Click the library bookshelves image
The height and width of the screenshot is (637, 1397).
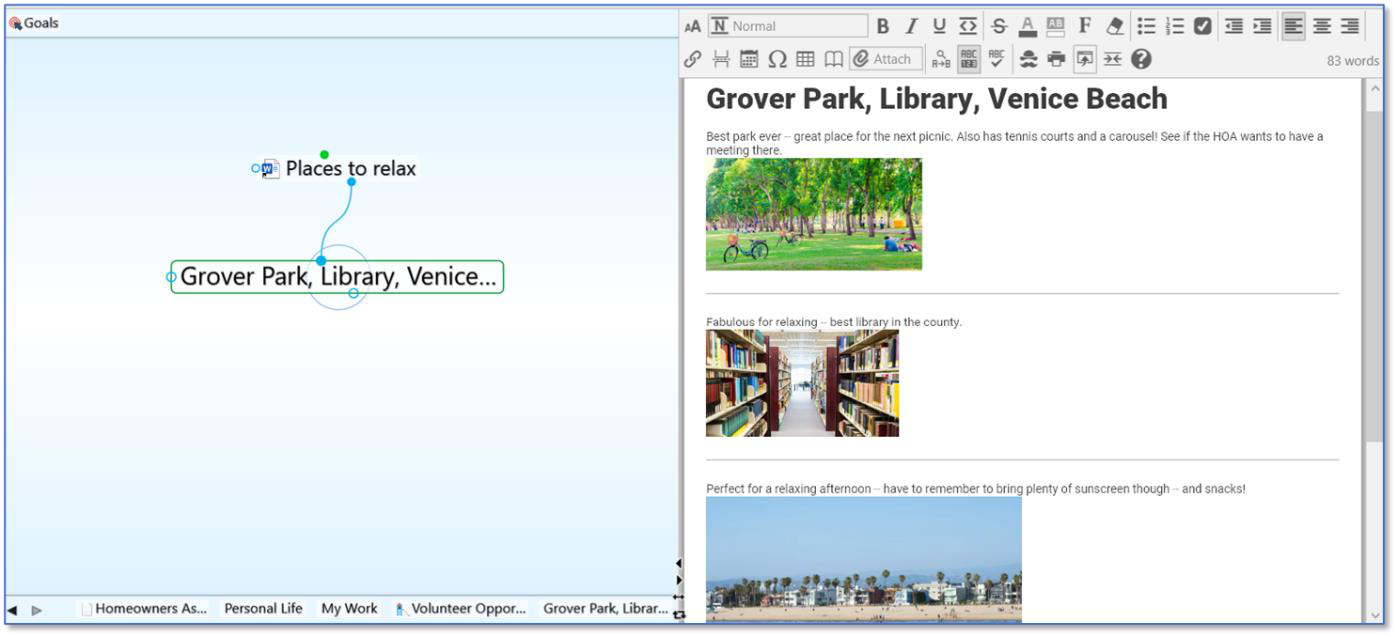pos(802,383)
